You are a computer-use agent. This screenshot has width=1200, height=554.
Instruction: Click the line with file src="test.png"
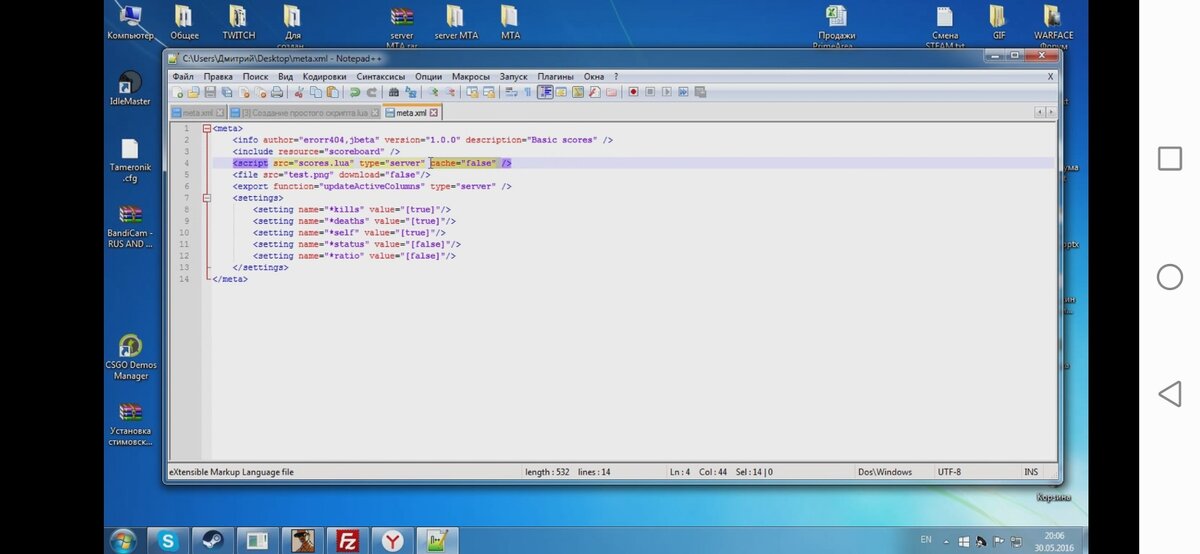tap(331, 174)
